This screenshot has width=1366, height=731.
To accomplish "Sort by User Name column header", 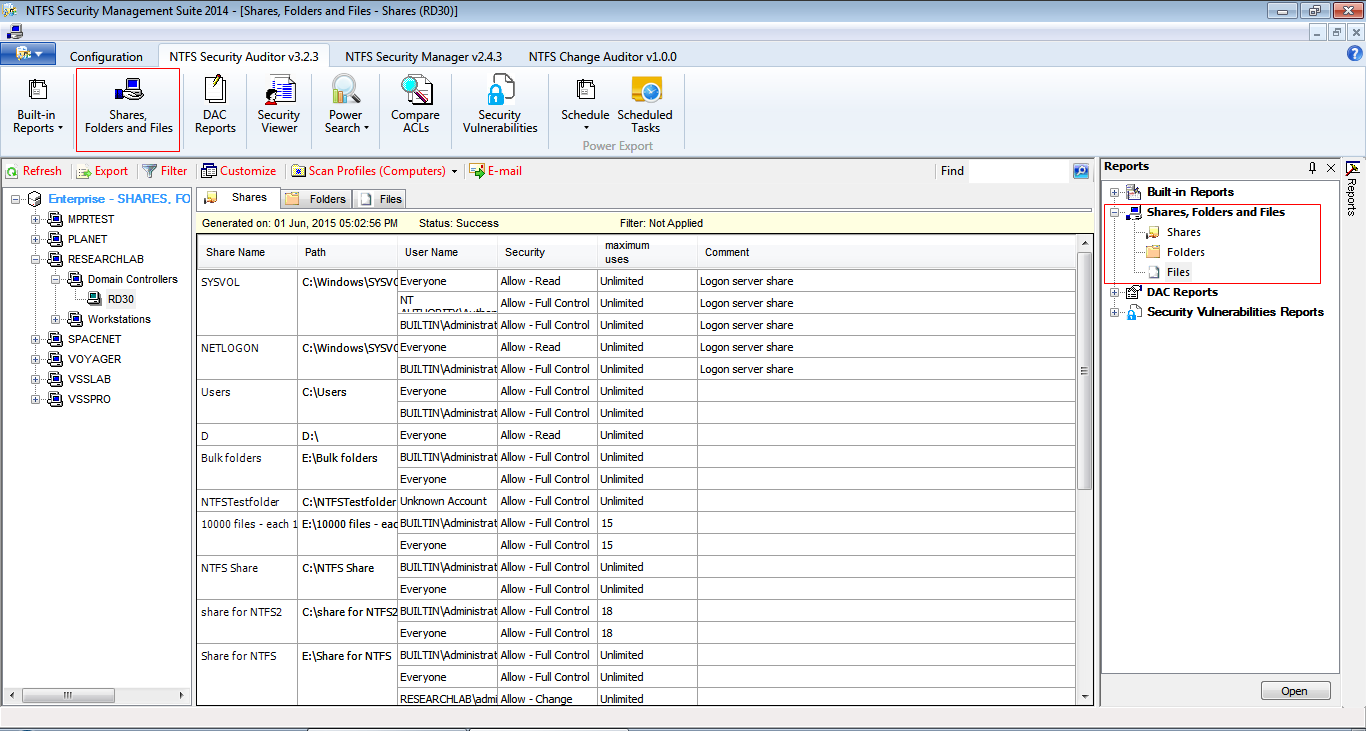I will pos(447,253).
